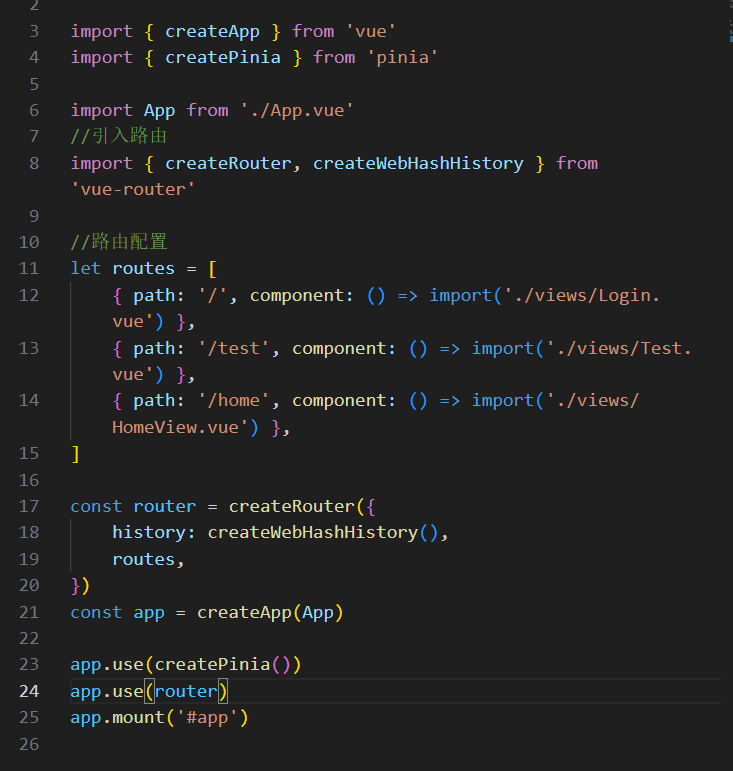Click line number 8 in the gutter
Viewport: 733px width, 771px height.
click(34, 163)
